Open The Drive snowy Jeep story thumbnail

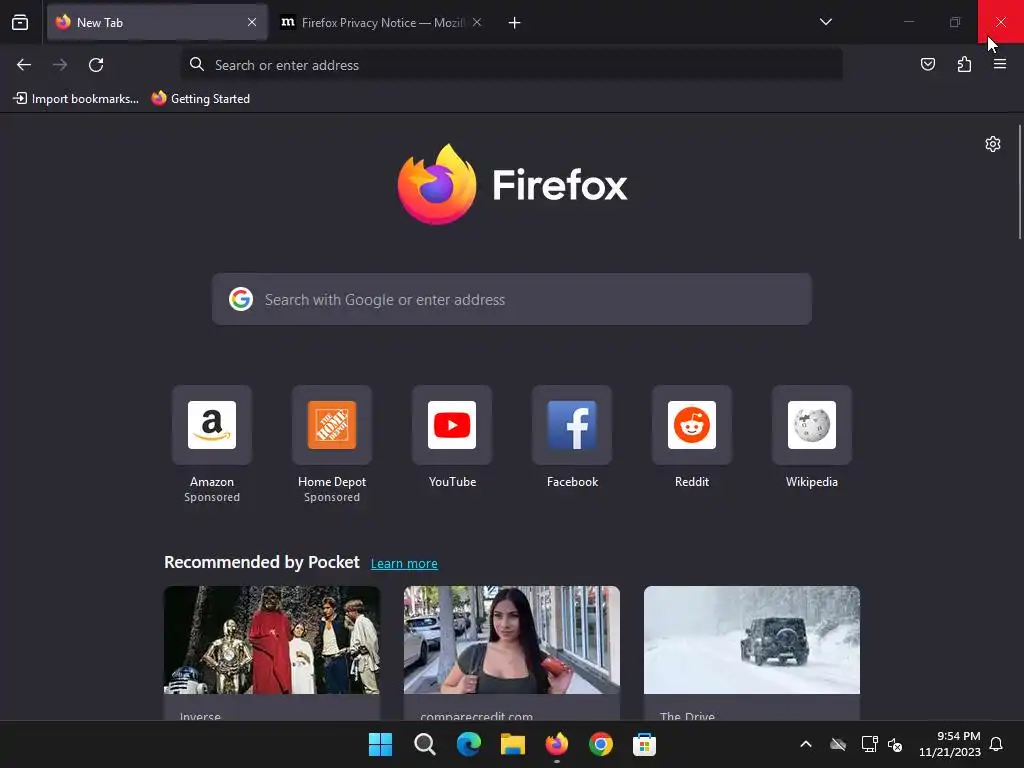tap(752, 640)
